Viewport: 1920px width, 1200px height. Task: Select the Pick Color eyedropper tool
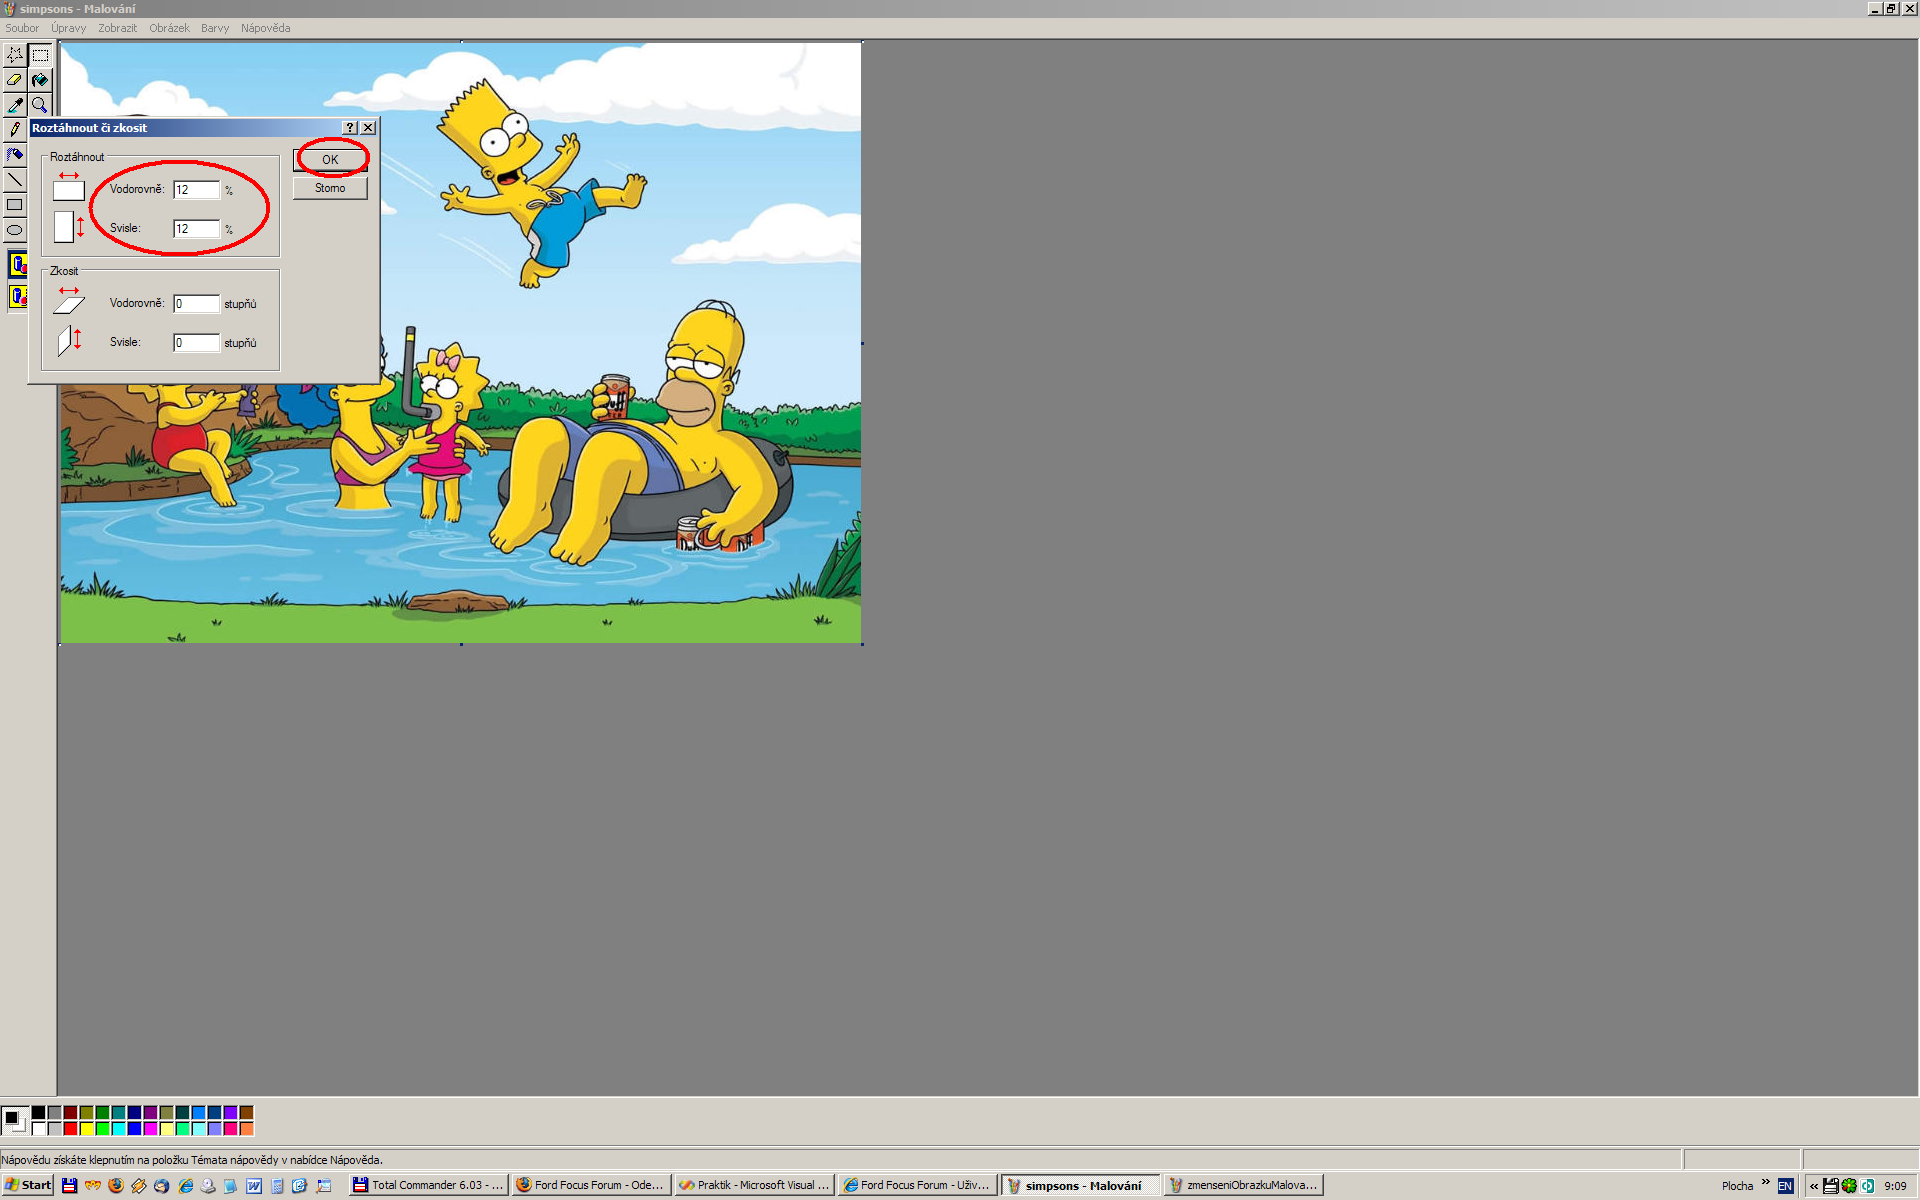pos(15,105)
